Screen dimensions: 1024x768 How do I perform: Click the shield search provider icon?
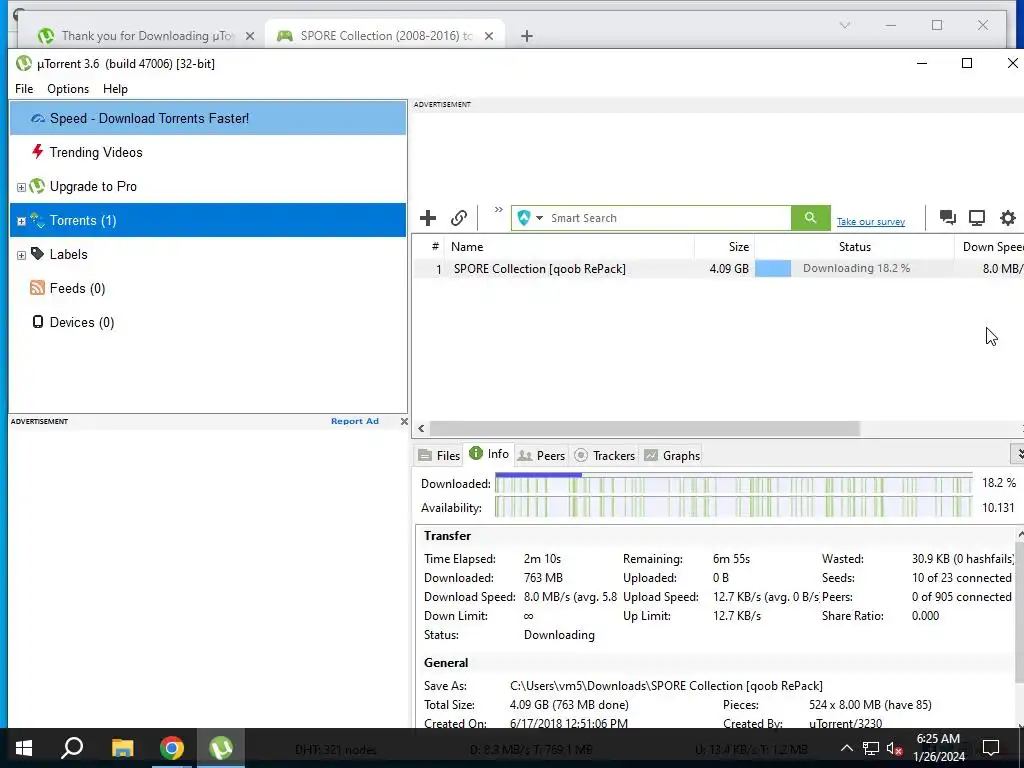click(x=524, y=218)
